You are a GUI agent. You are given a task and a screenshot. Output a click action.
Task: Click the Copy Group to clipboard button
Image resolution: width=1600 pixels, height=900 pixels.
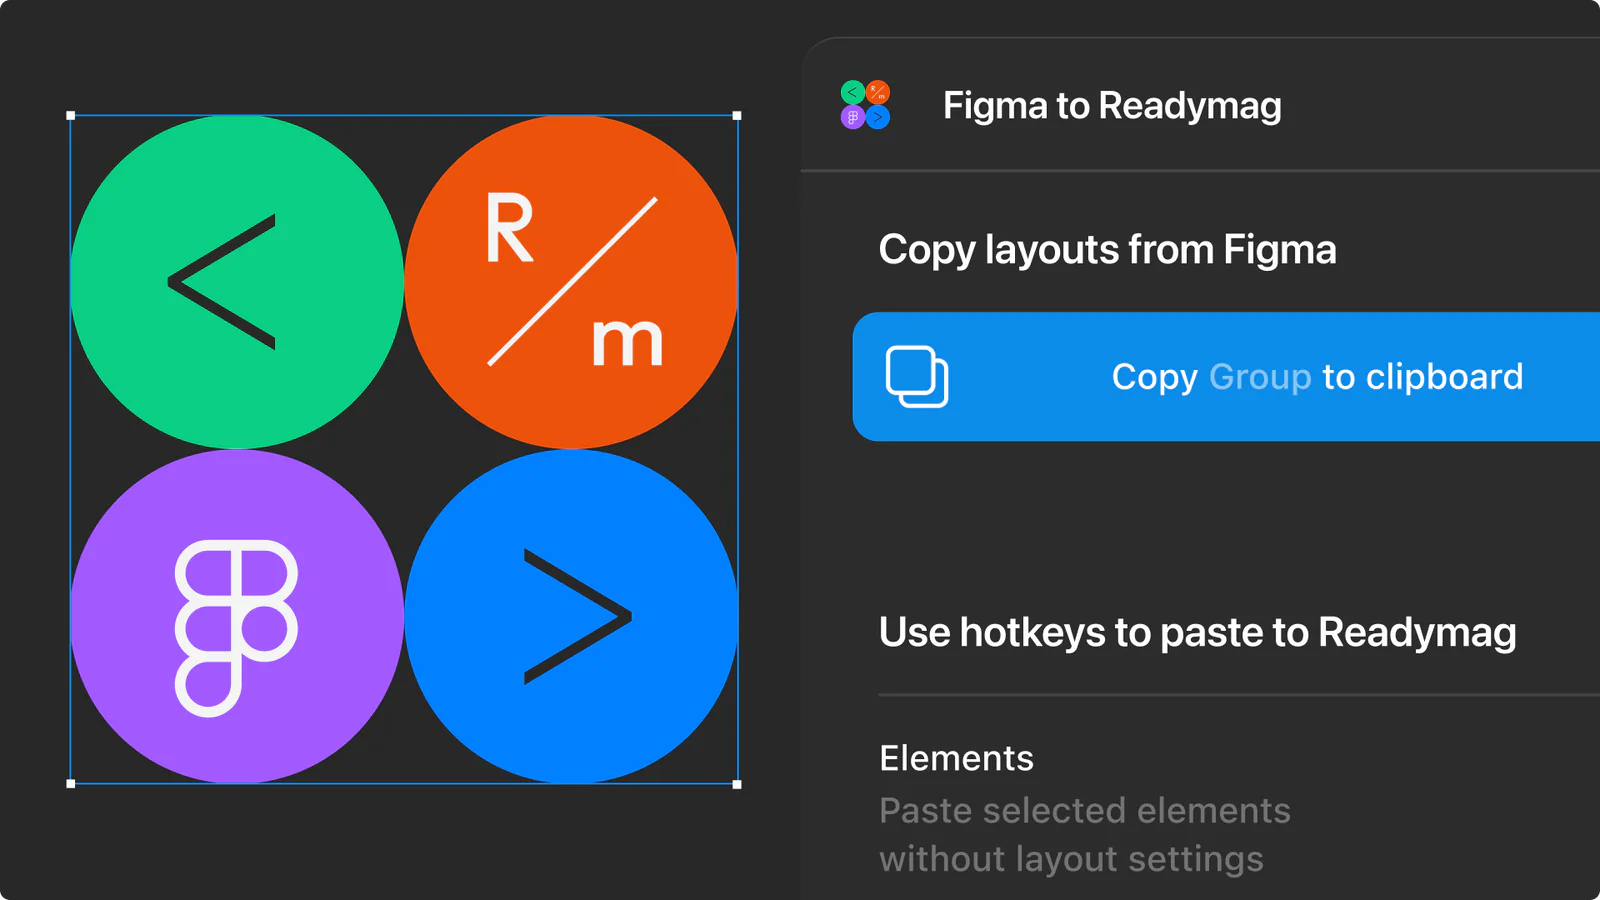tap(1226, 377)
